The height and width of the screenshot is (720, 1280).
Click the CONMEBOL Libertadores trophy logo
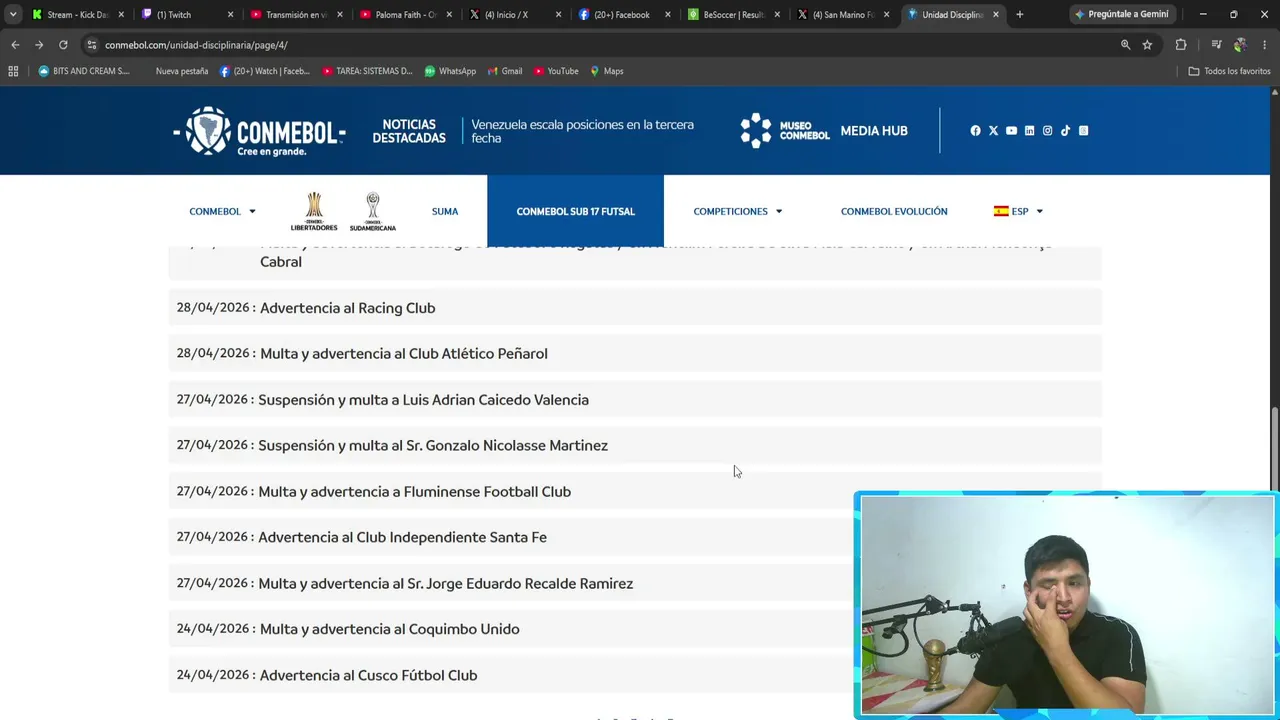pyautogui.click(x=314, y=211)
